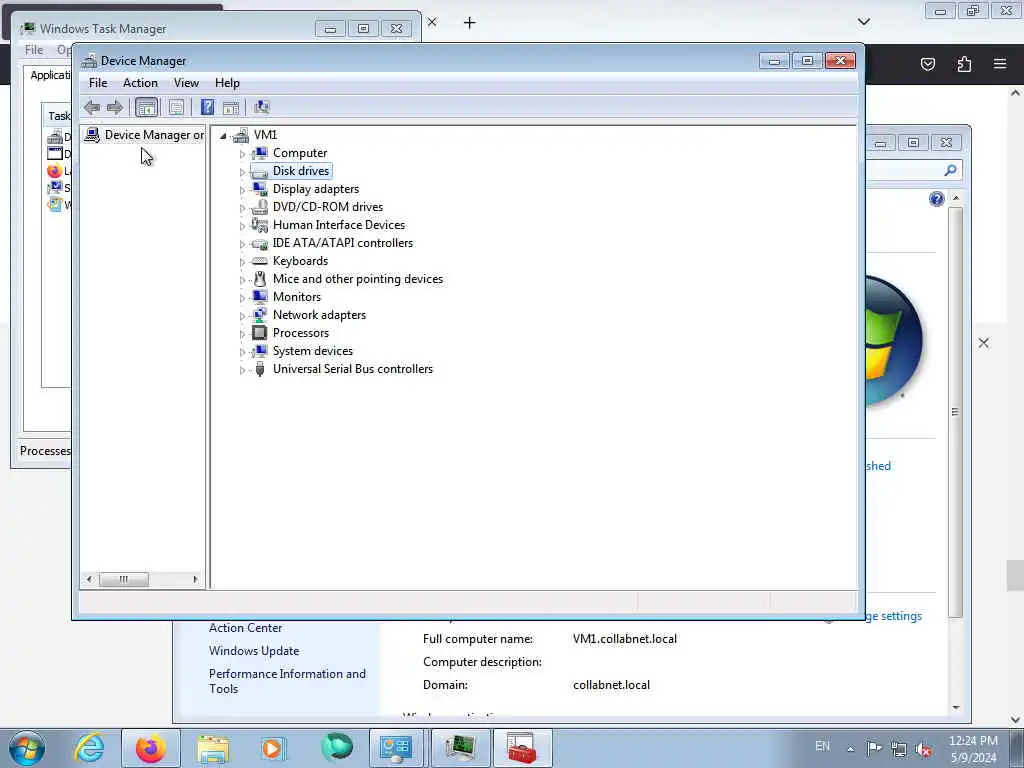Click the Human Interface Devices icon
Screen dimensions: 1024x768
pyautogui.click(x=260, y=225)
